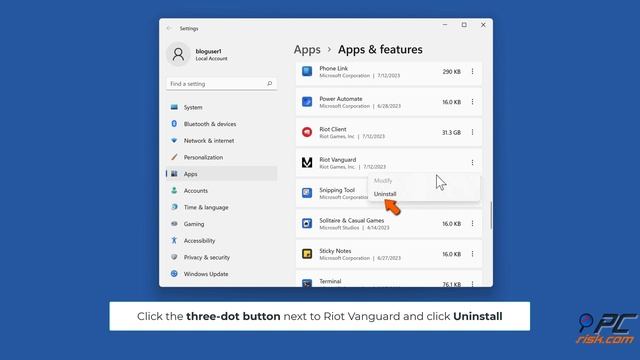Click the Power Automate app name

341,99
